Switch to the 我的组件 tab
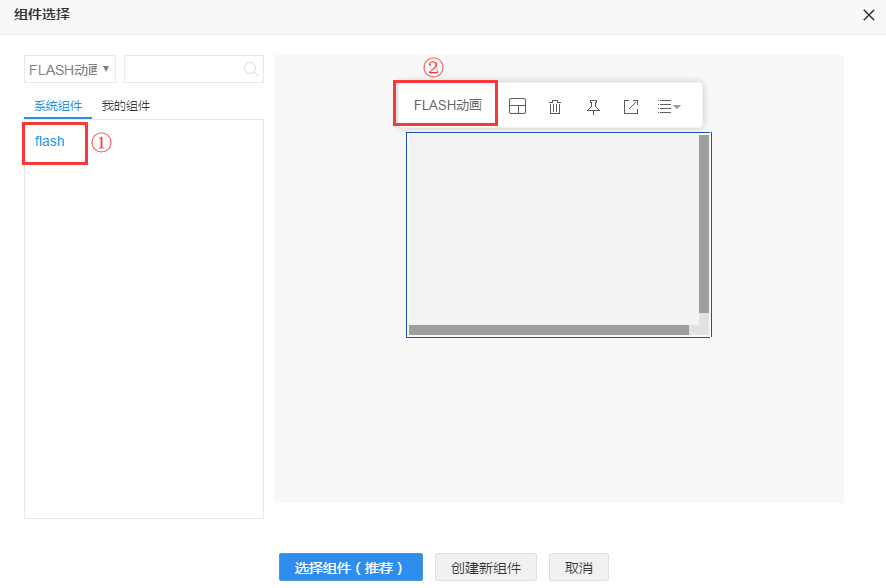The width and height of the screenshot is (886, 588). 126,106
